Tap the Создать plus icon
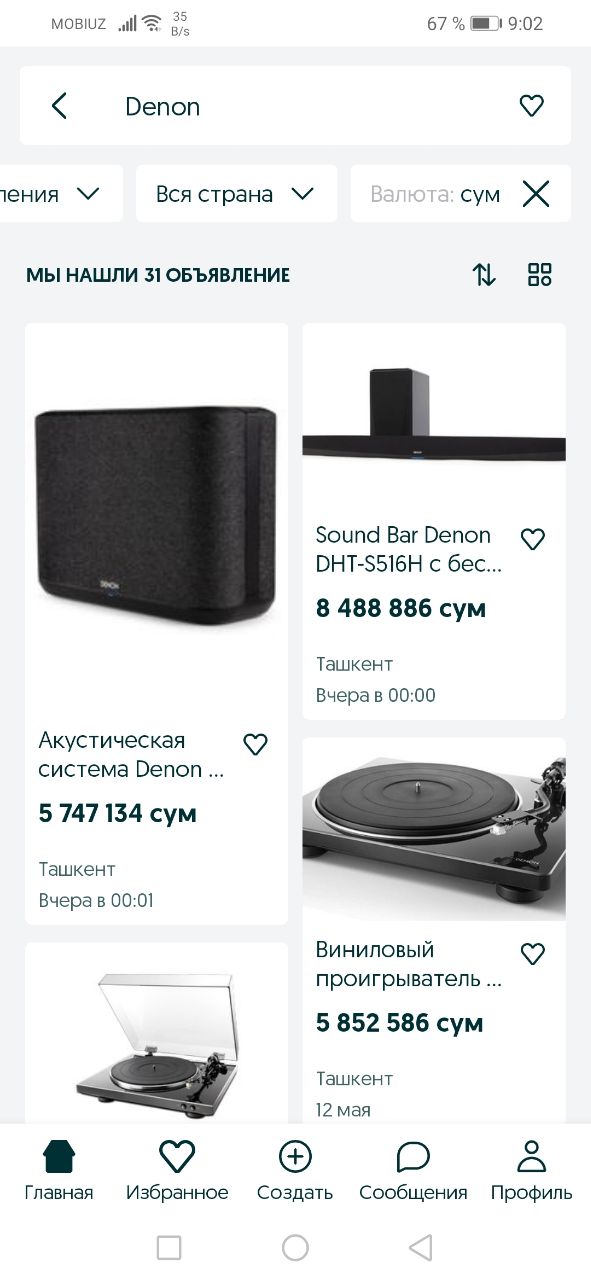This screenshot has height=1280, width=591. pos(295,1157)
